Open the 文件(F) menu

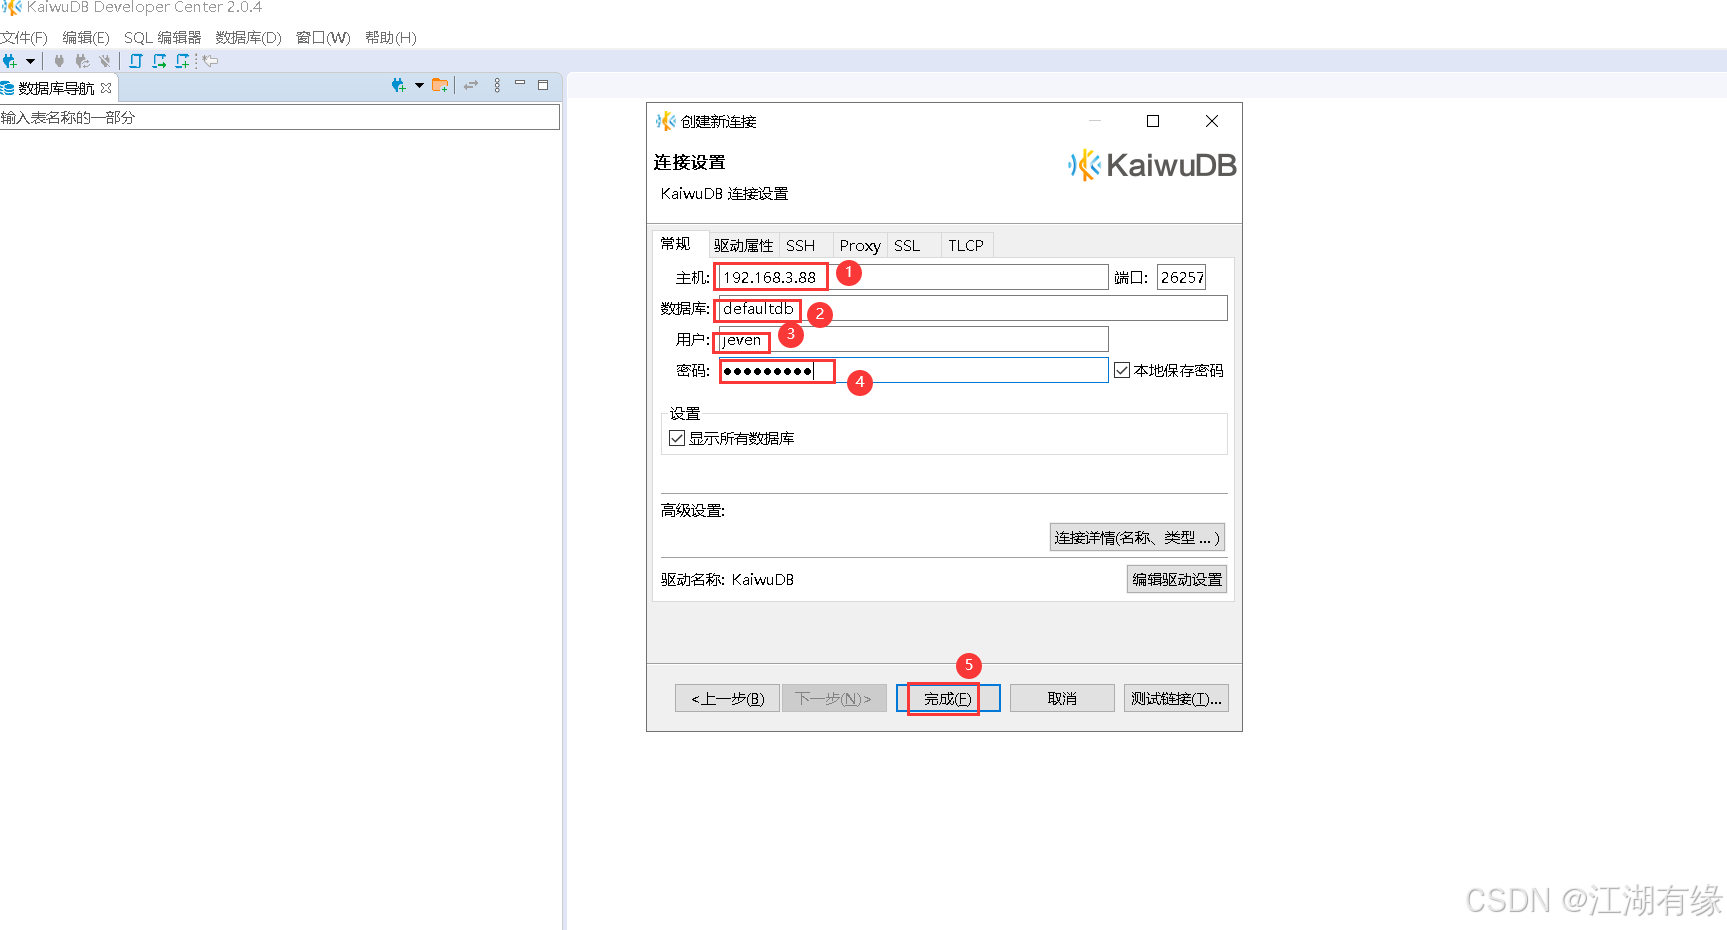(24, 38)
